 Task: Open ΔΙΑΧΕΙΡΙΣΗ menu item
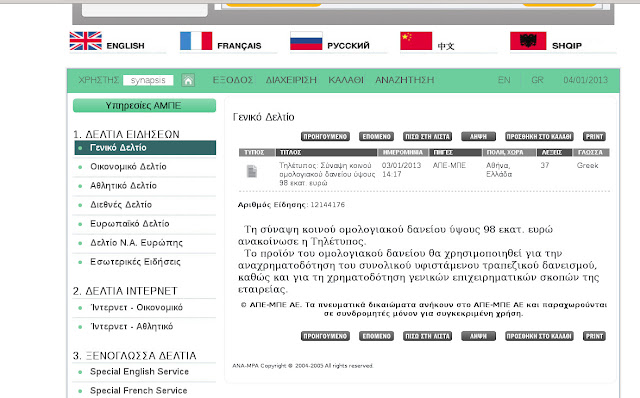[x=291, y=80]
